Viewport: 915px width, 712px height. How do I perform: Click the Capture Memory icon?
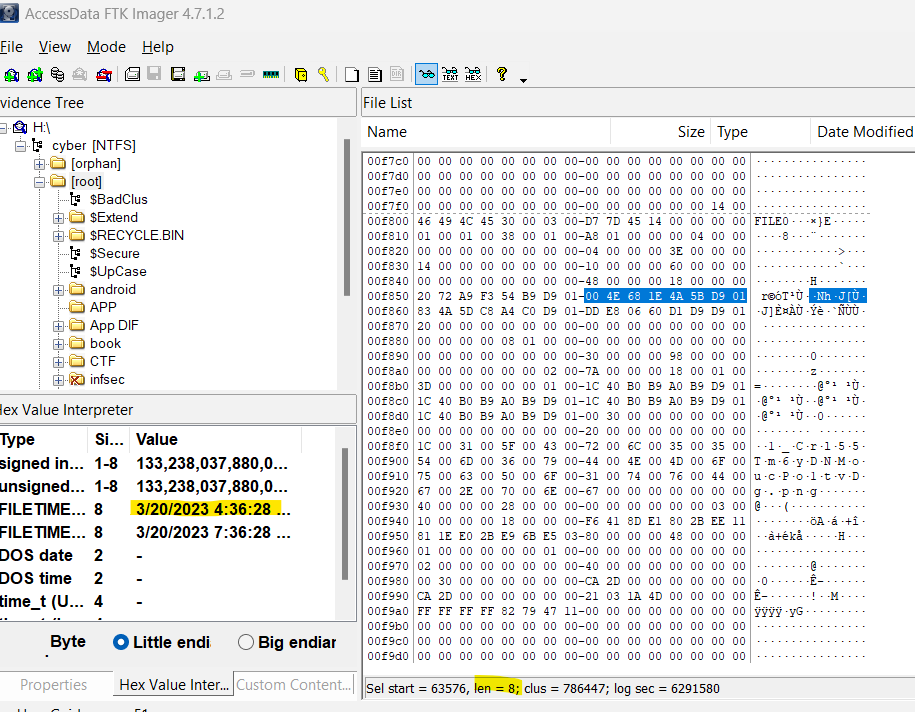pos(271,75)
